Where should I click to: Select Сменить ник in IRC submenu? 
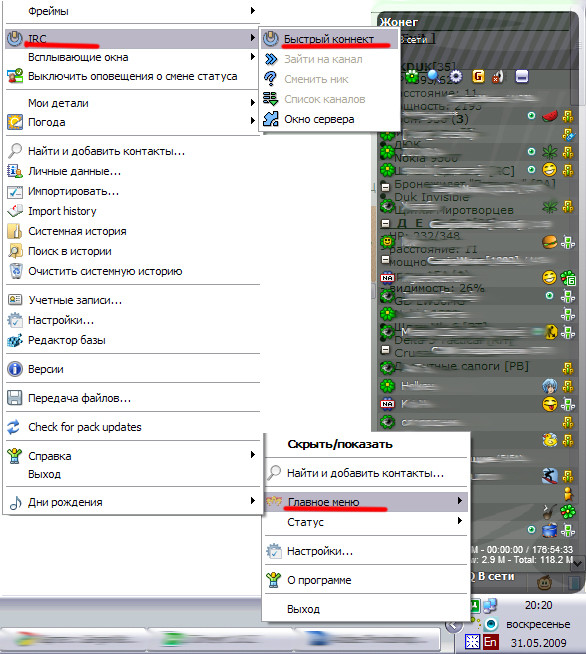[329, 79]
